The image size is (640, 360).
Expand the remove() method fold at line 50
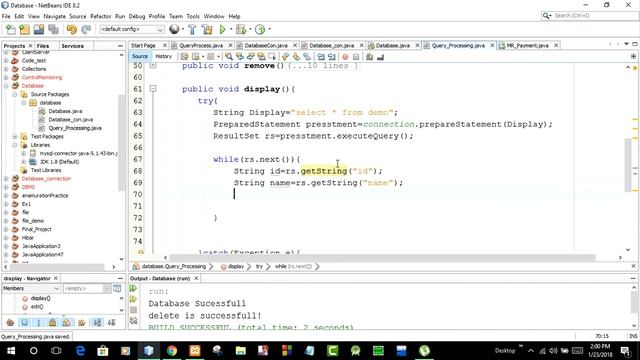[153, 65]
